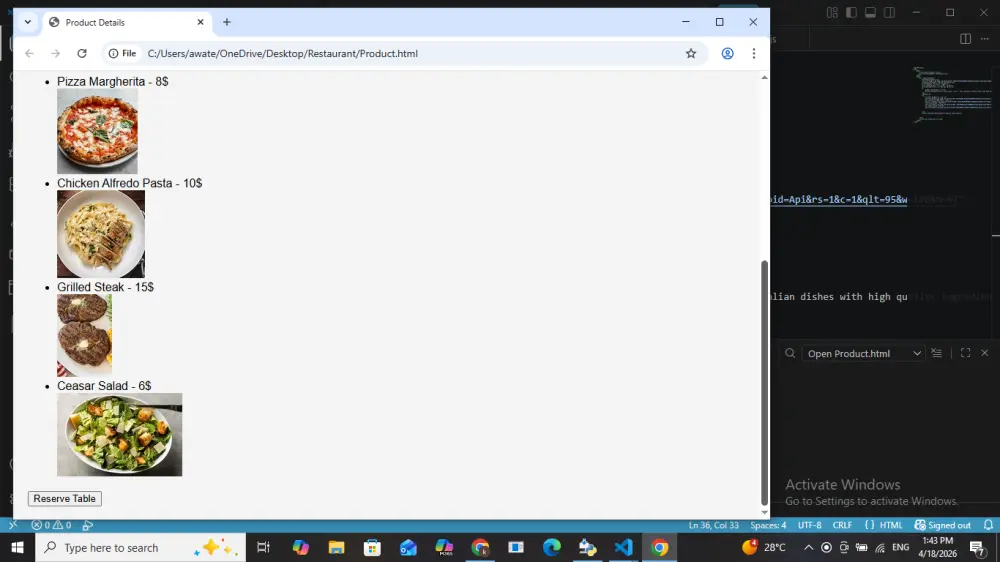Click the Chrome back arrow
This screenshot has width=1000, height=562.
29,54
